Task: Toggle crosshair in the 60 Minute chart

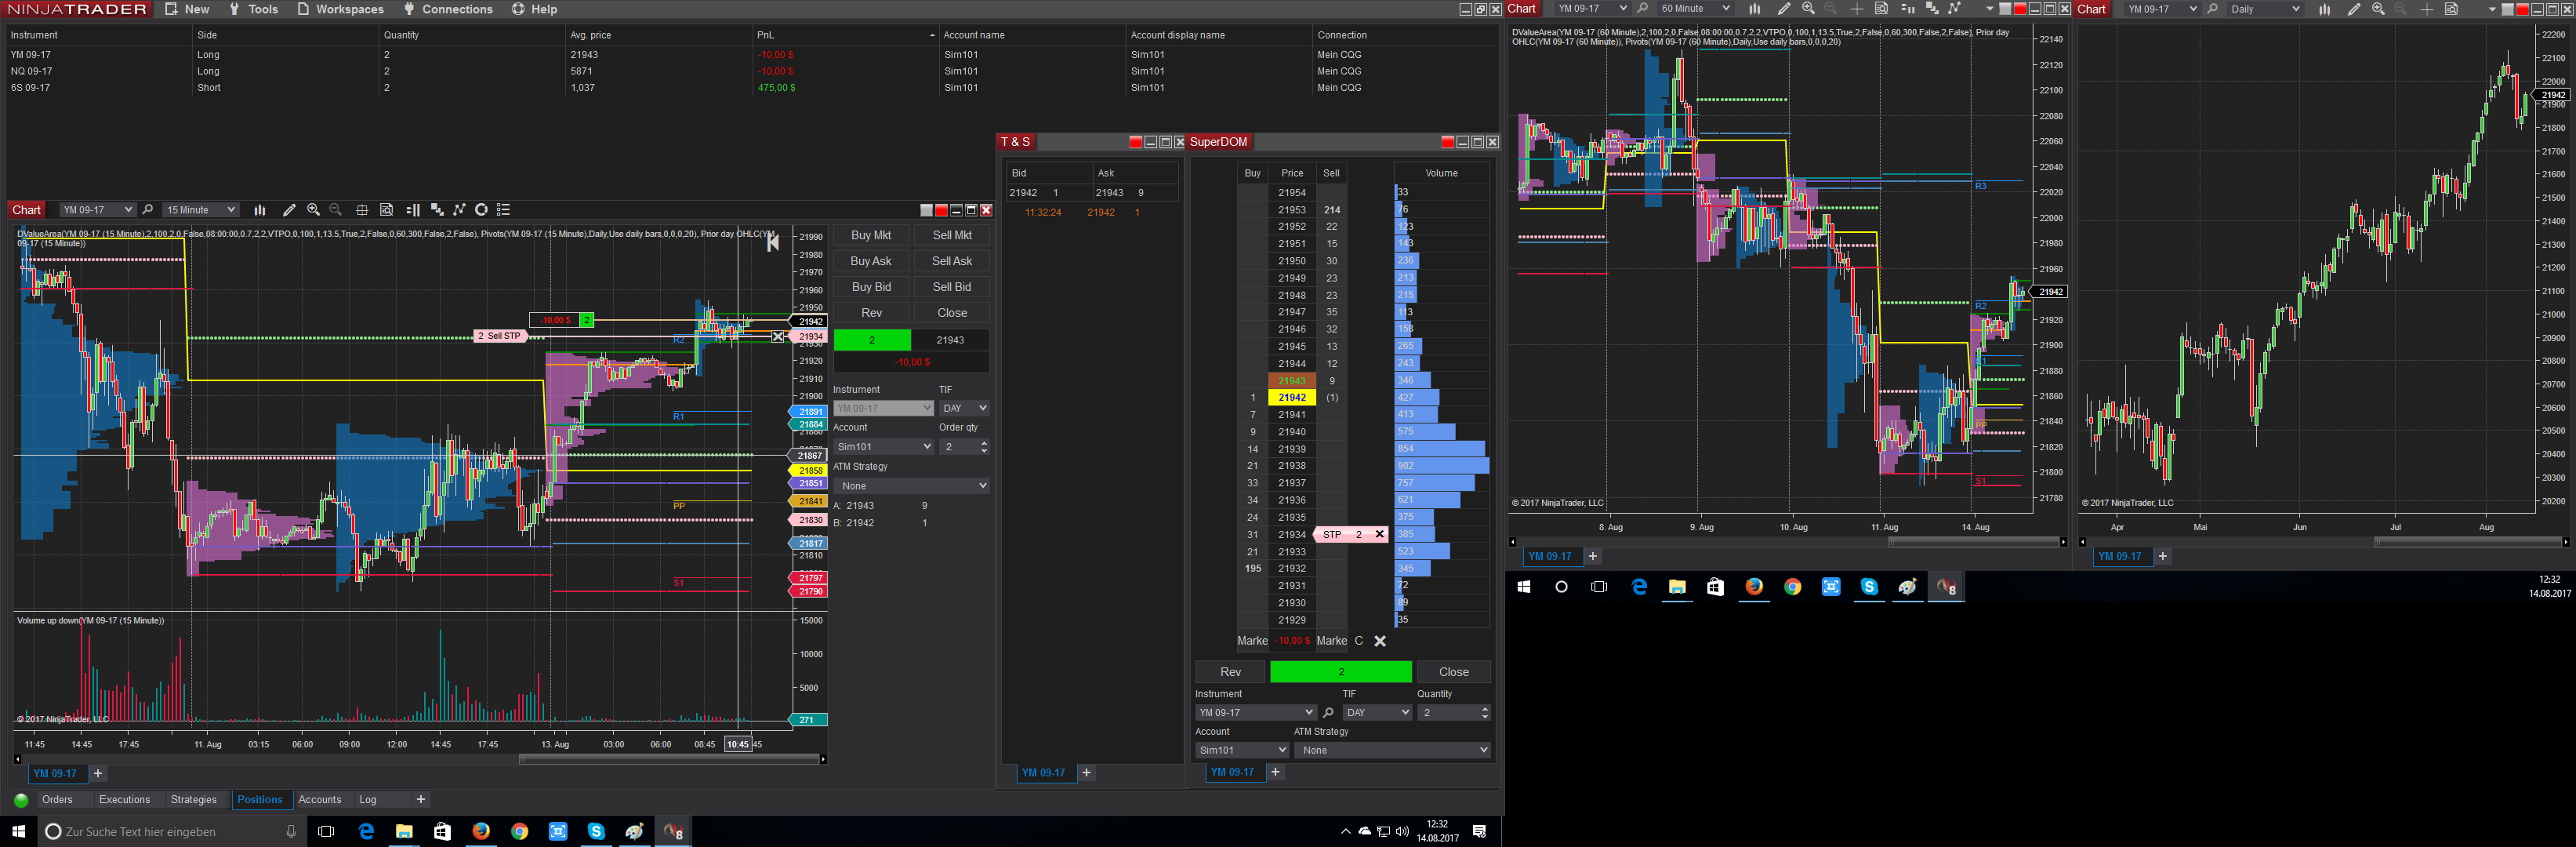Action: pyautogui.click(x=1856, y=9)
